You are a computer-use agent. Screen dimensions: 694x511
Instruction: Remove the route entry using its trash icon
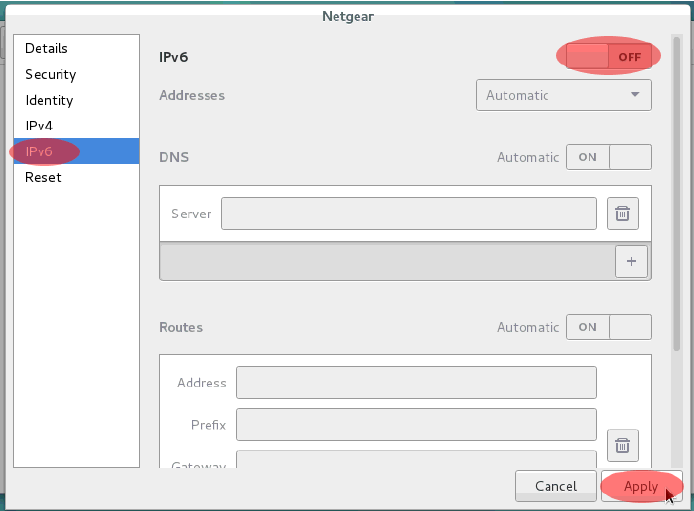click(622, 446)
